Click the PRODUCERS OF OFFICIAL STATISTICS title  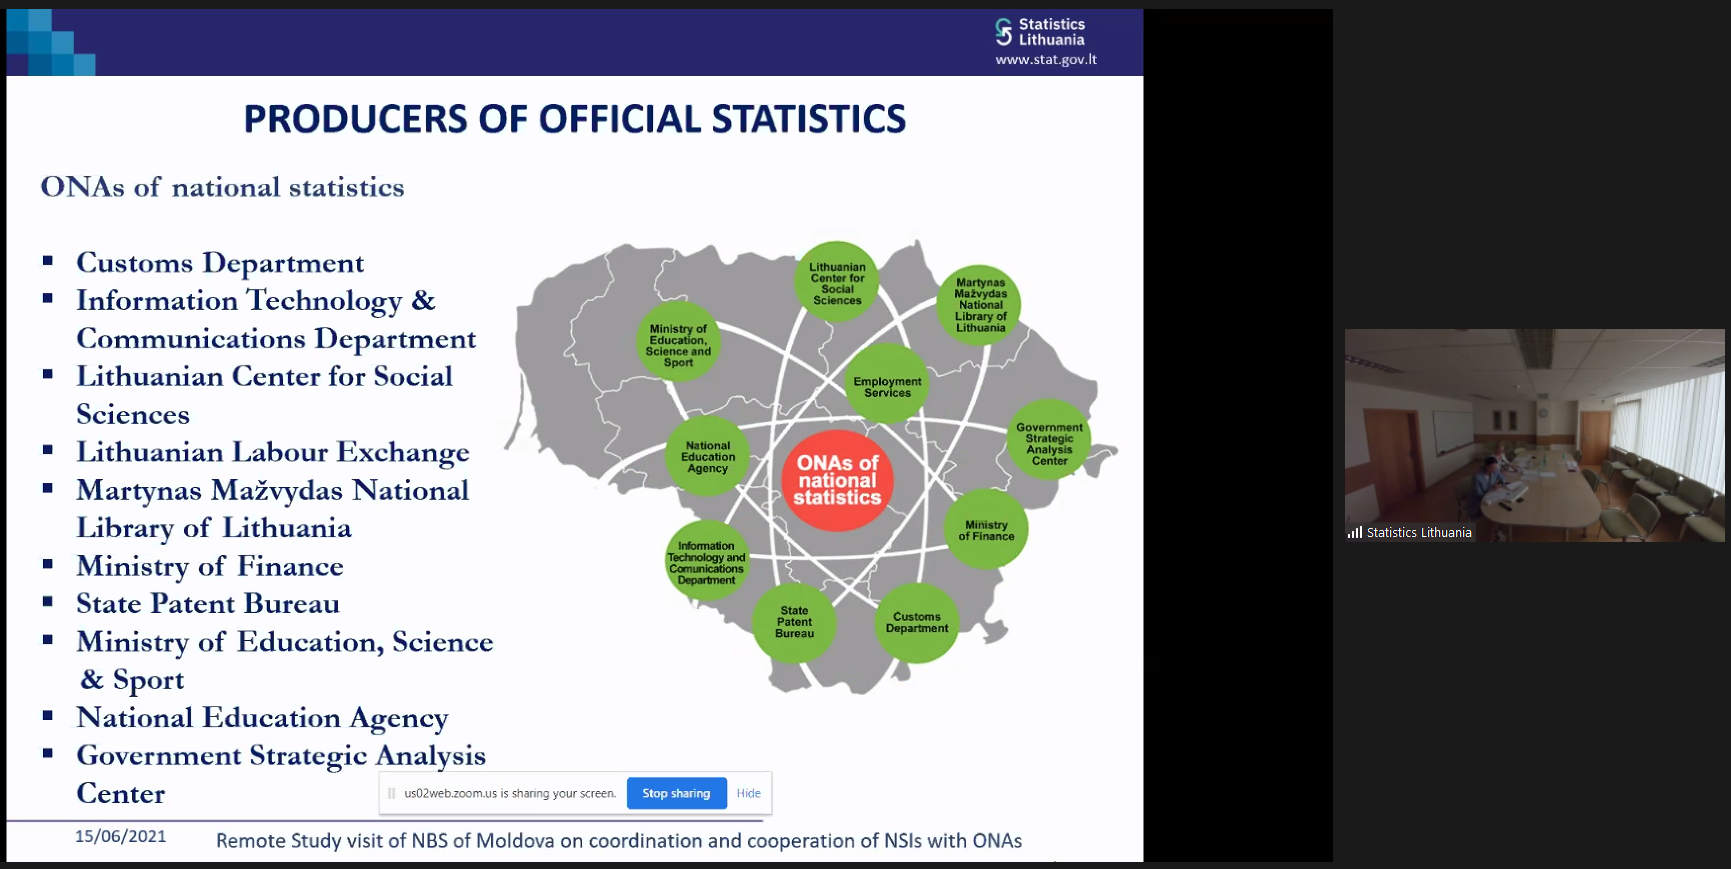(x=575, y=119)
